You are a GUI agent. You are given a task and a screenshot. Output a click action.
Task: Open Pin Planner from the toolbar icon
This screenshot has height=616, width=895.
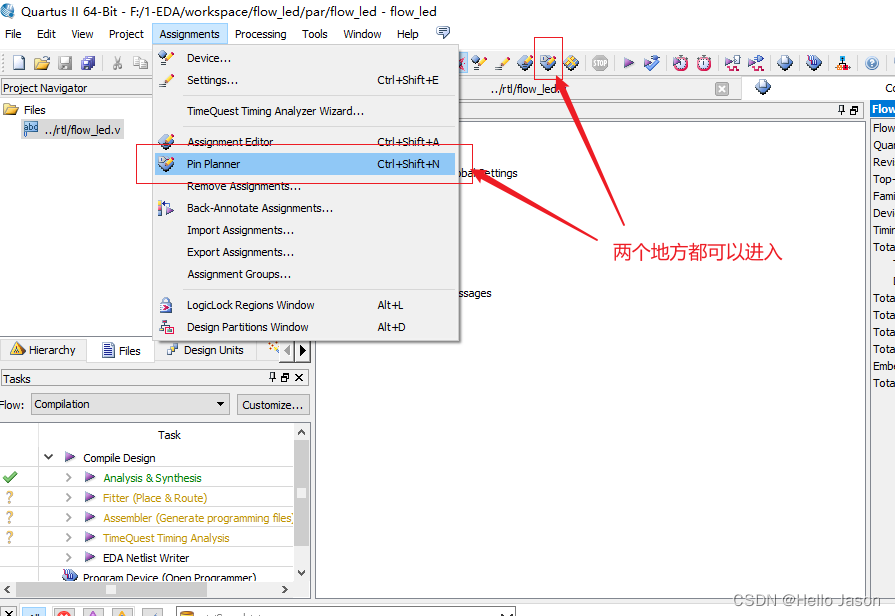[x=548, y=62]
